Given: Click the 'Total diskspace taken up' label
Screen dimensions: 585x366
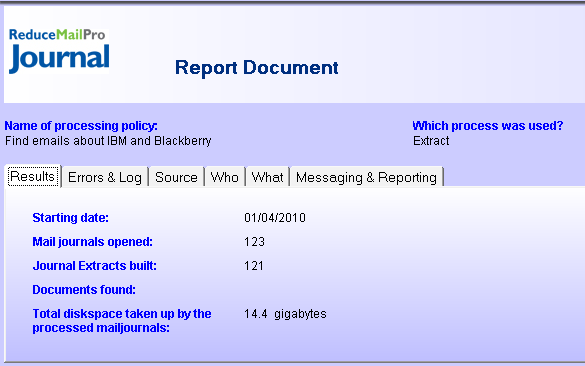Looking at the screenshot, I should point(122,320).
